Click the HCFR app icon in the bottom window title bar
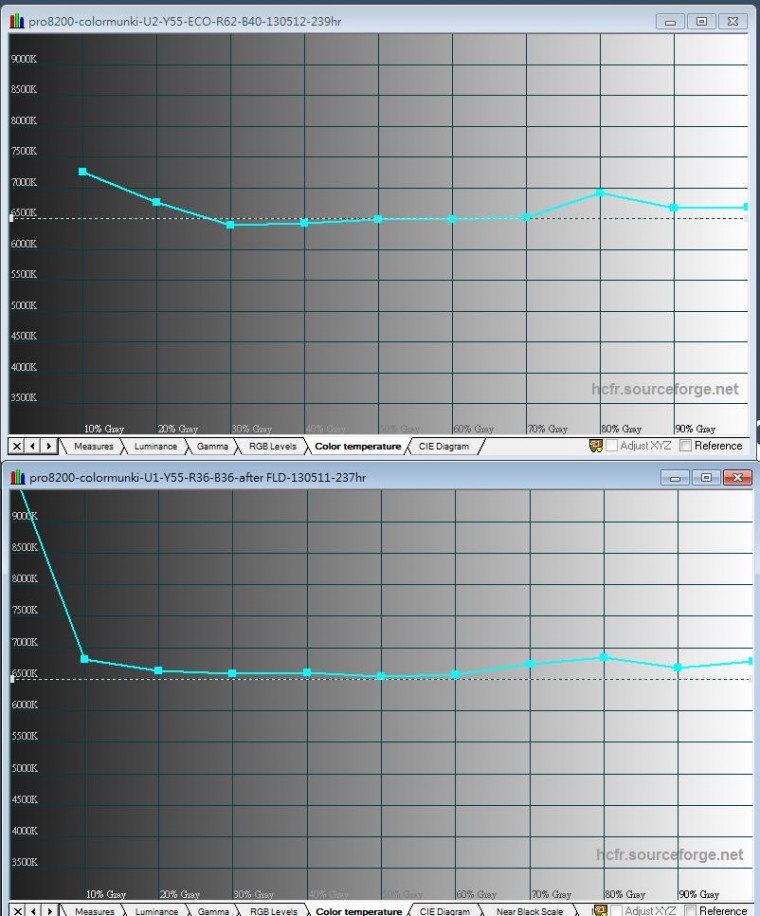 pyautogui.click(x=18, y=477)
